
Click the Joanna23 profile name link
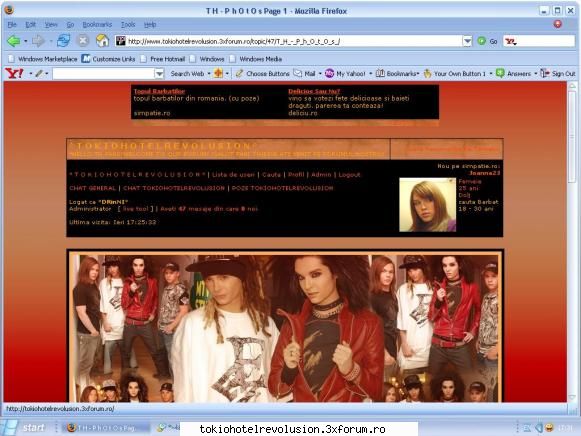point(485,173)
